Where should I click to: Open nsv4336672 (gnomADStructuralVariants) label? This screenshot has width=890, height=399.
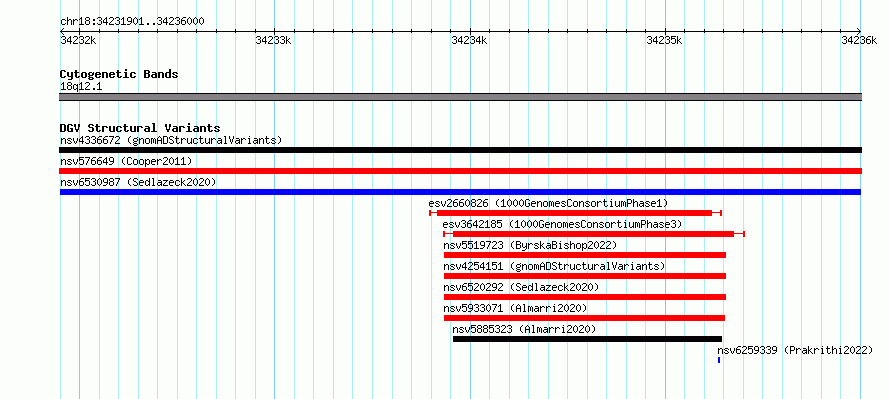coord(171,140)
